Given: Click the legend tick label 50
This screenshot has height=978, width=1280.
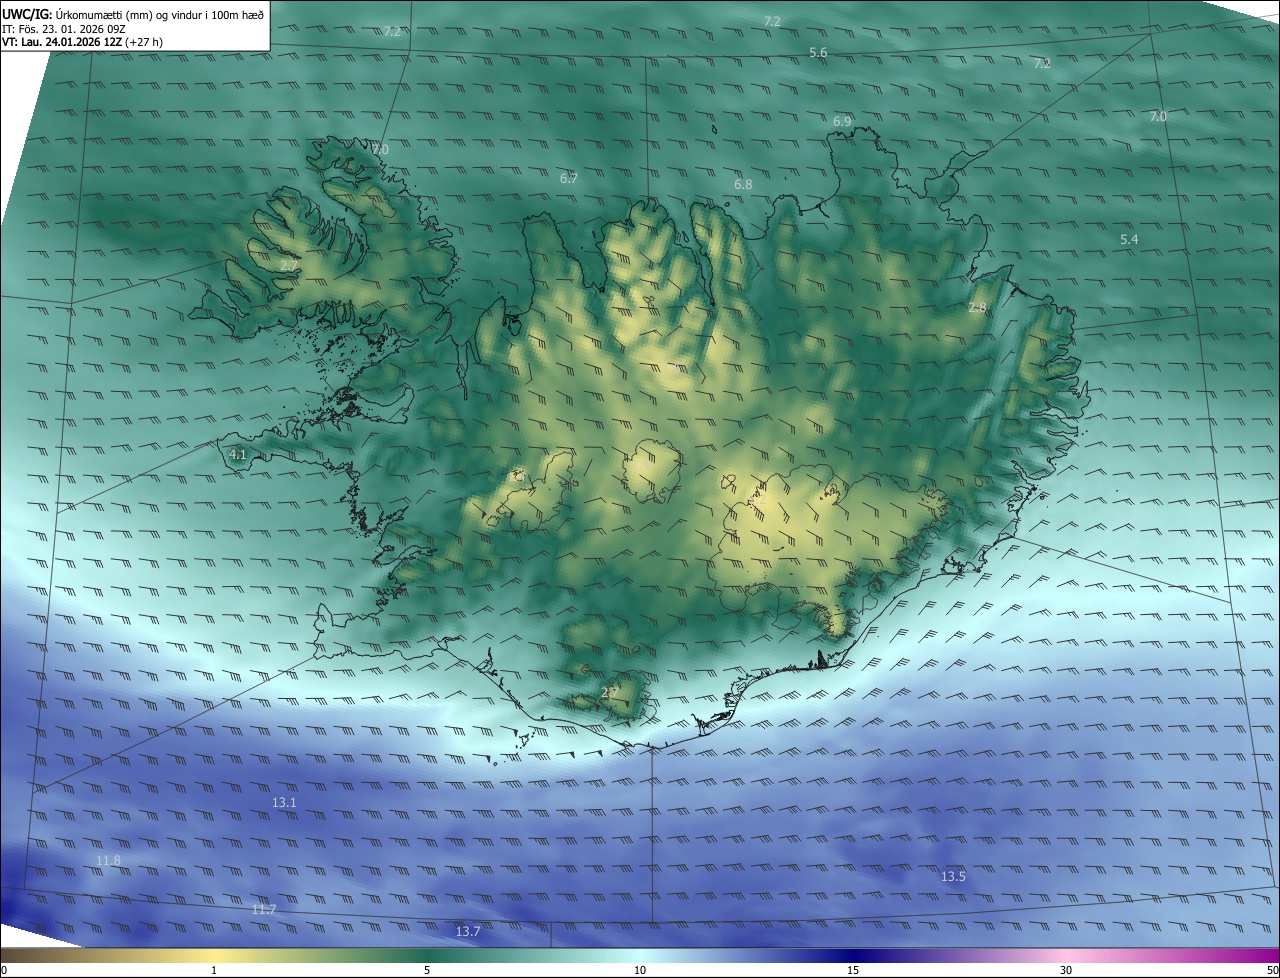Looking at the screenshot, I should coord(1272,970).
